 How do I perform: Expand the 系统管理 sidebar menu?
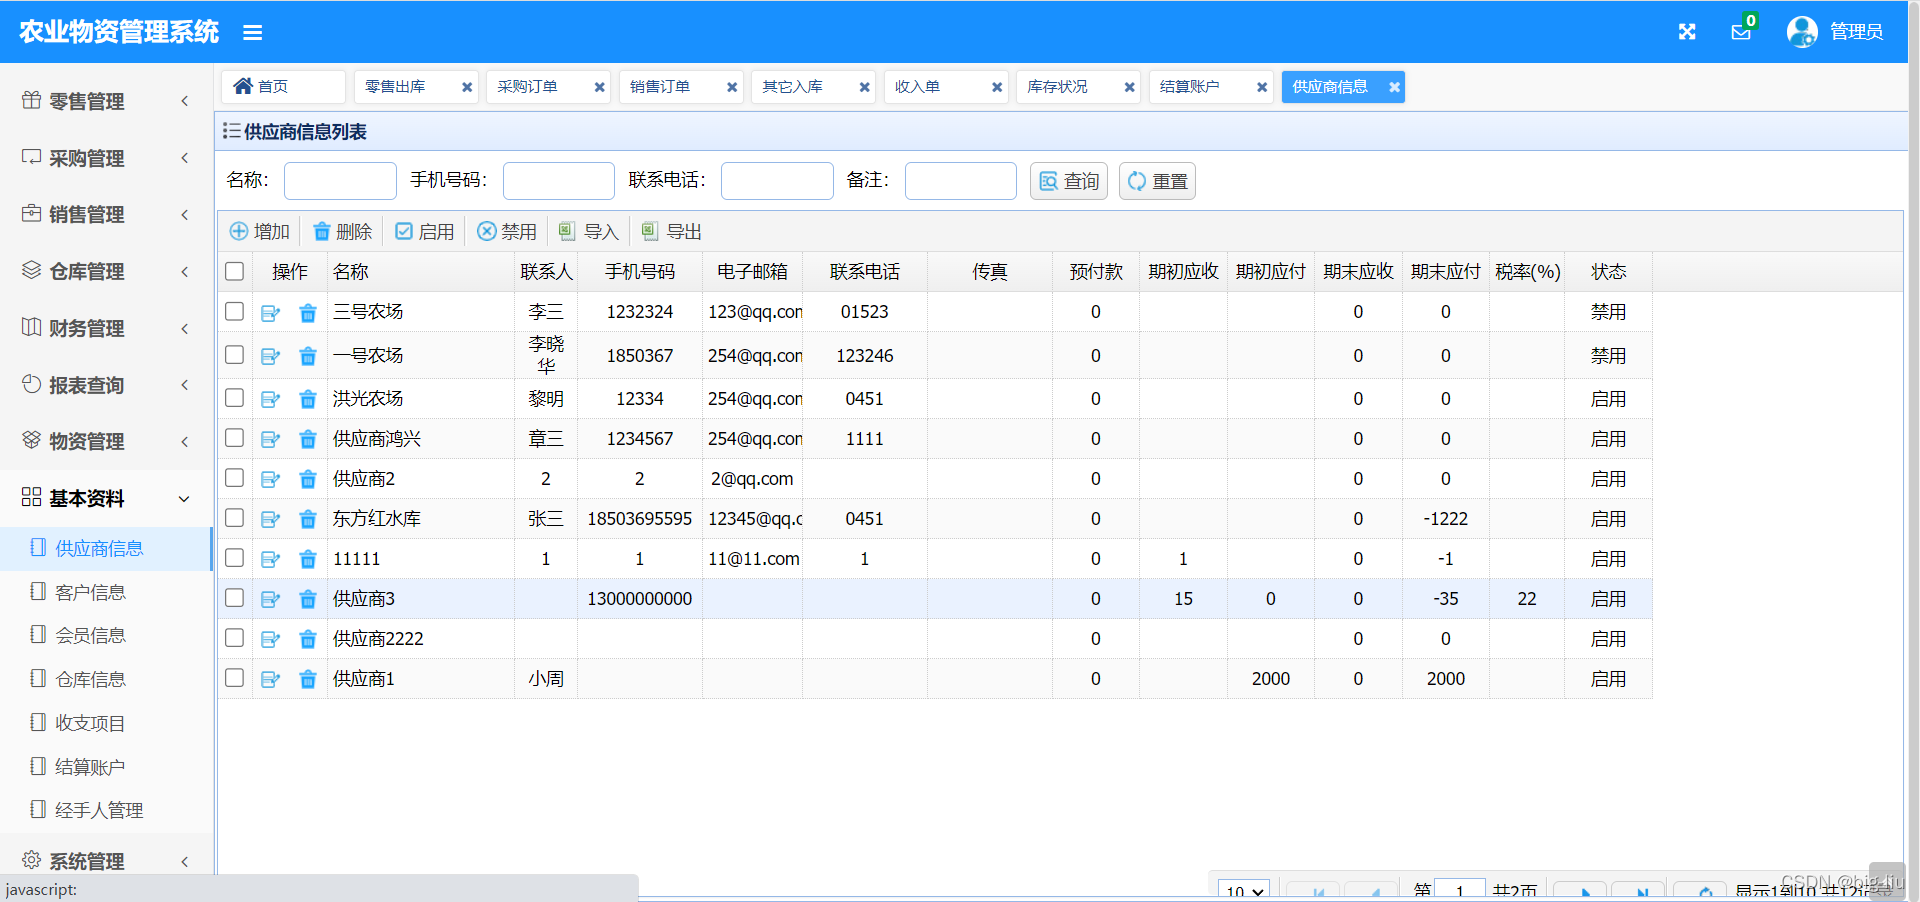pyautogui.click(x=106, y=861)
